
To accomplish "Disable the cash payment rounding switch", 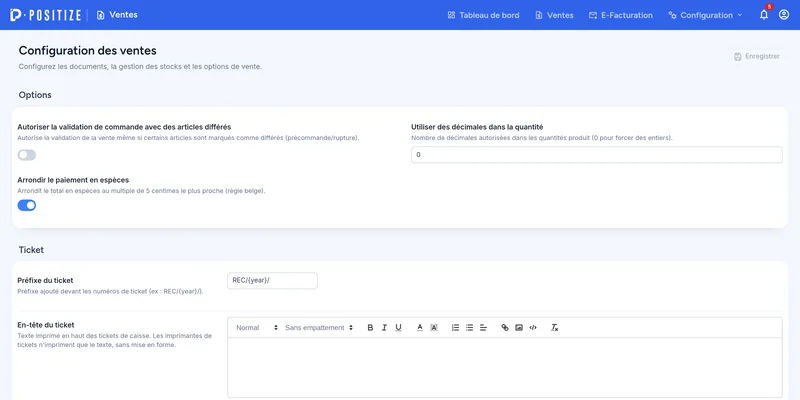I will [27, 205].
